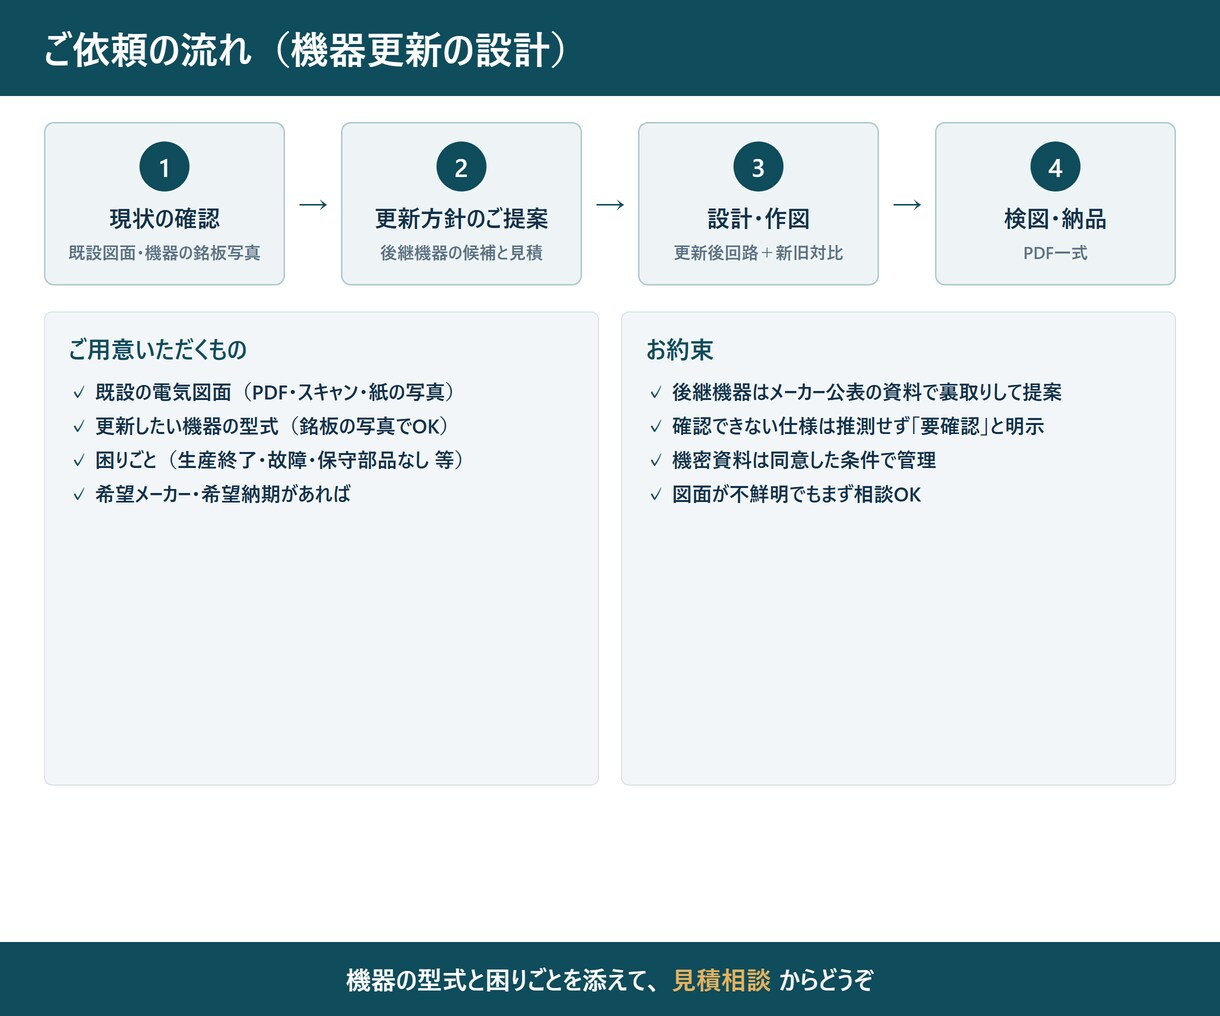Click the checkmark beside 確認できない仕様は

(656, 427)
